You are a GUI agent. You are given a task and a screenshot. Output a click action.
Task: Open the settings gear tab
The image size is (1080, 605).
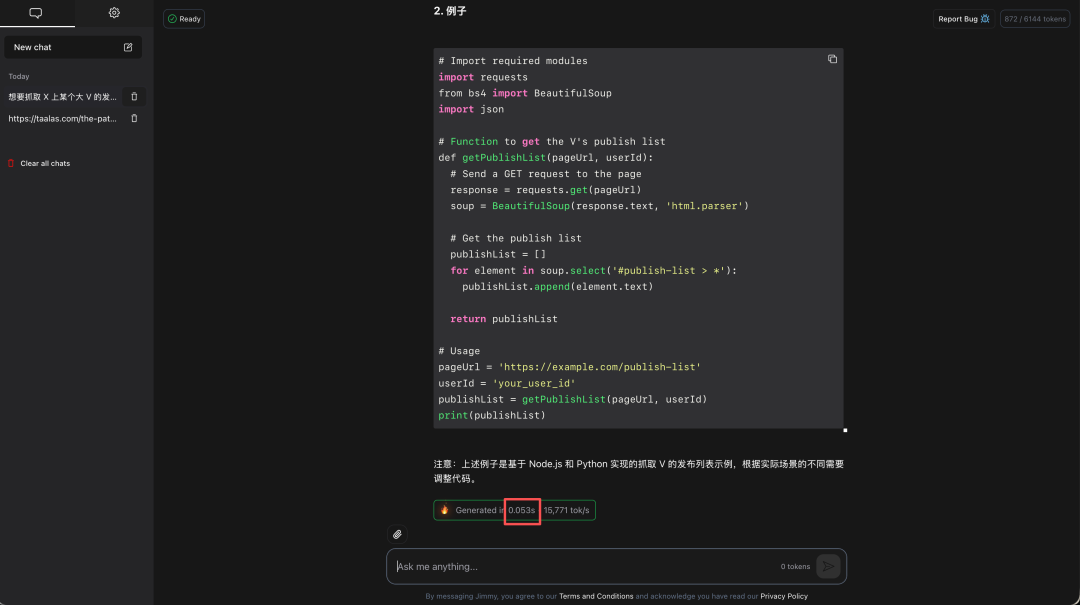point(113,13)
